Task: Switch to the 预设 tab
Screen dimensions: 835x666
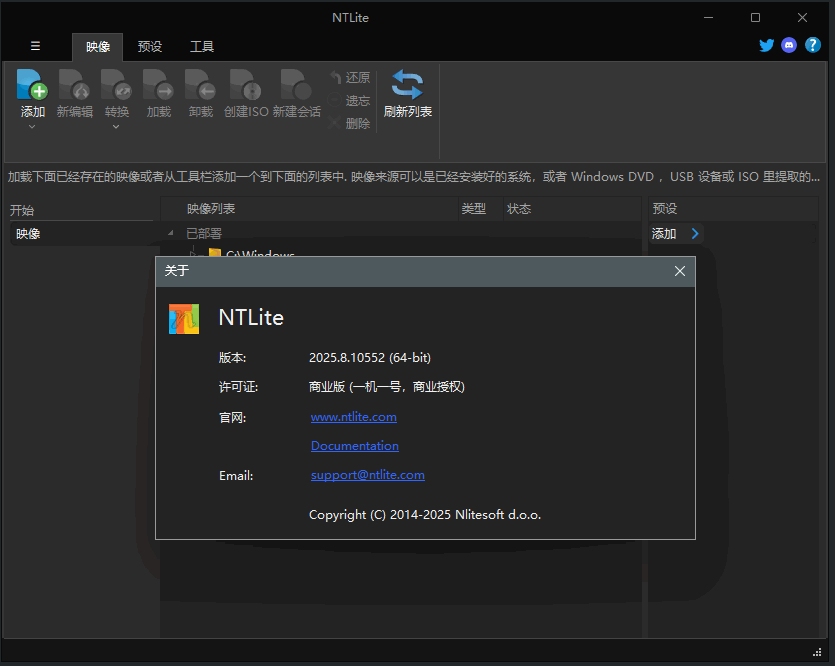Action: tap(150, 46)
